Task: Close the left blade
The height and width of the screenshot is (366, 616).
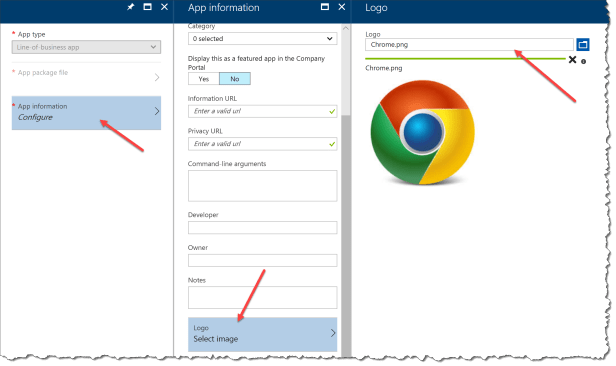Action: [x=164, y=7]
